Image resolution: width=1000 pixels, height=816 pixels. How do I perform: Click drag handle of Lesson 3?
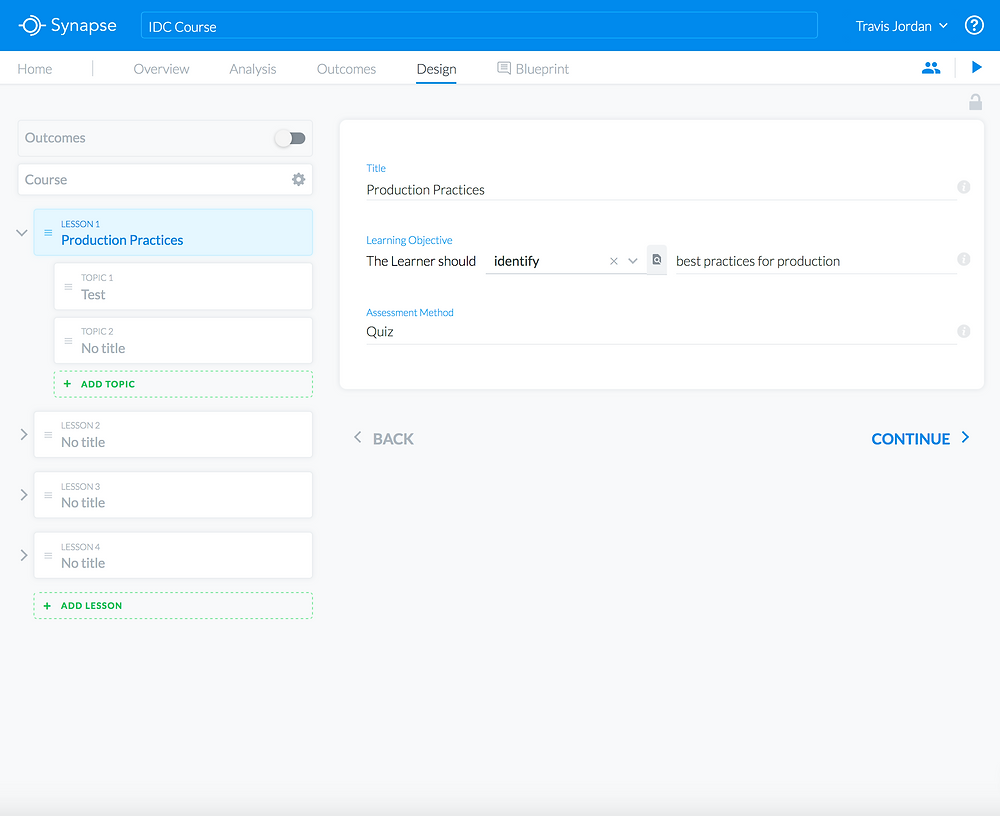pos(48,495)
